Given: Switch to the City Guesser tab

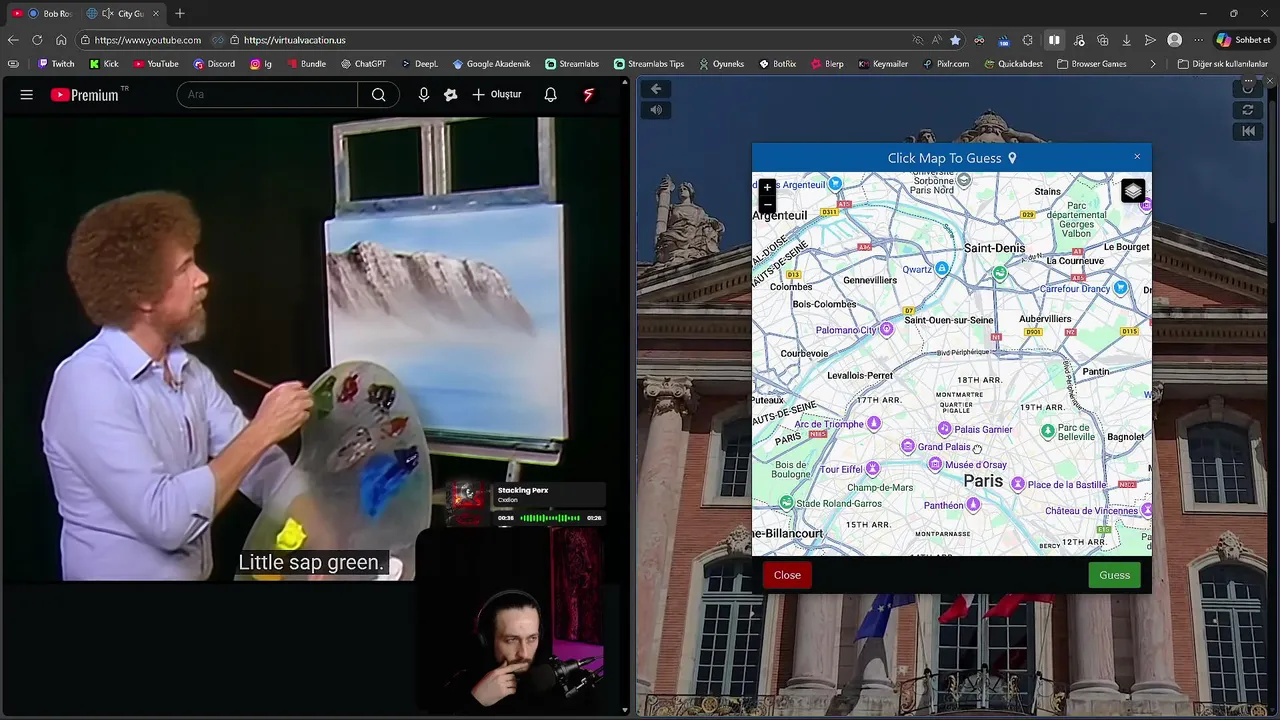Looking at the screenshot, I should click(x=122, y=13).
